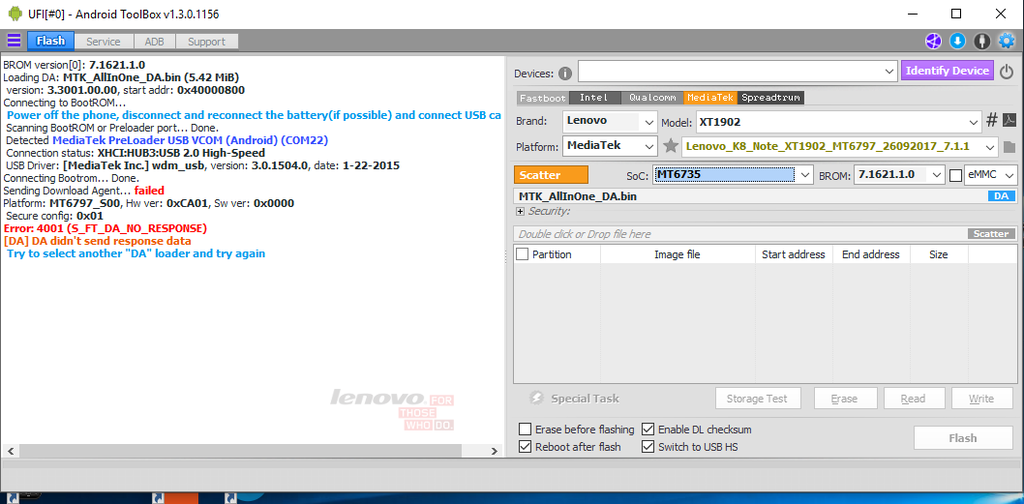The image size is (1024, 504).
Task: Expand the Security section
Action: tap(520, 212)
